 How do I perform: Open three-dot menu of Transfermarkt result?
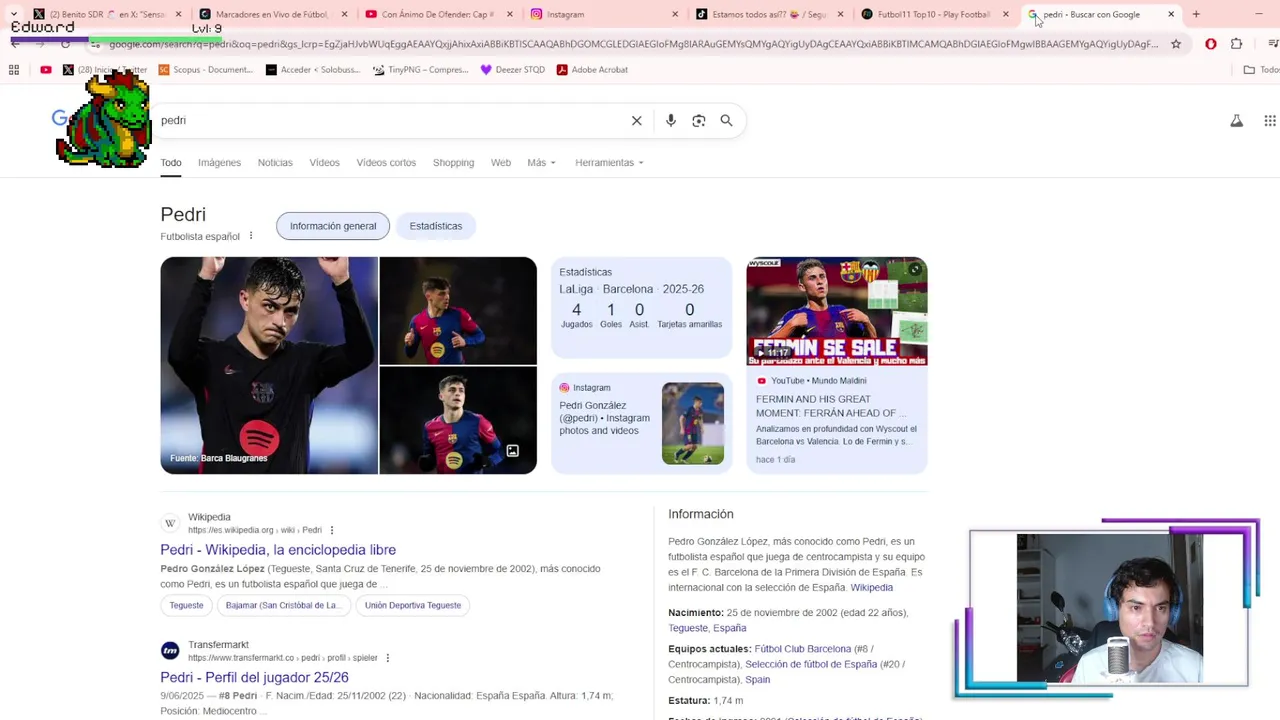(x=387, y=658)
